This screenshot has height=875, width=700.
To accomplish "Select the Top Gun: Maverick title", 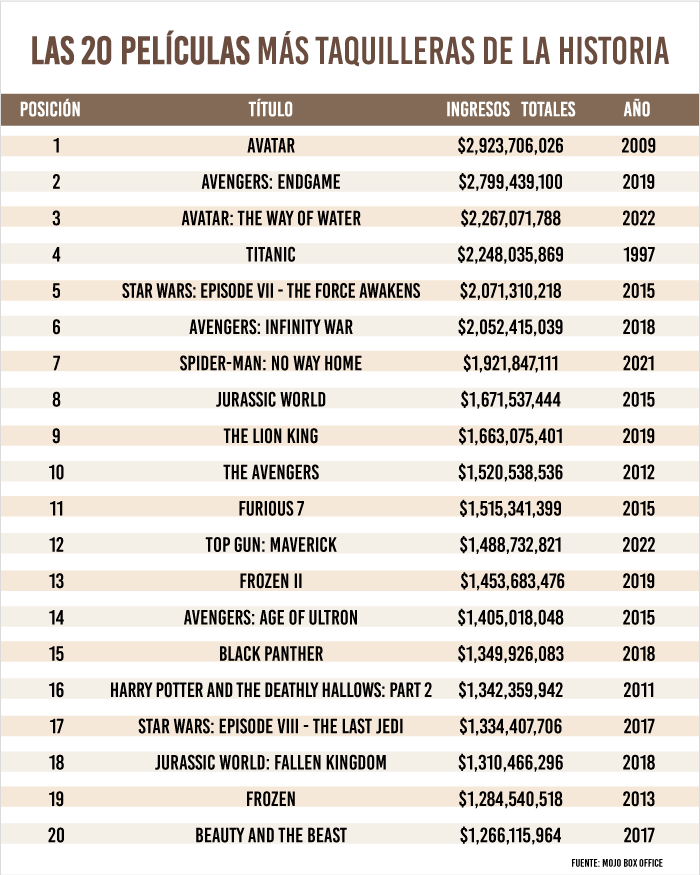I will [x=271, y=545].
